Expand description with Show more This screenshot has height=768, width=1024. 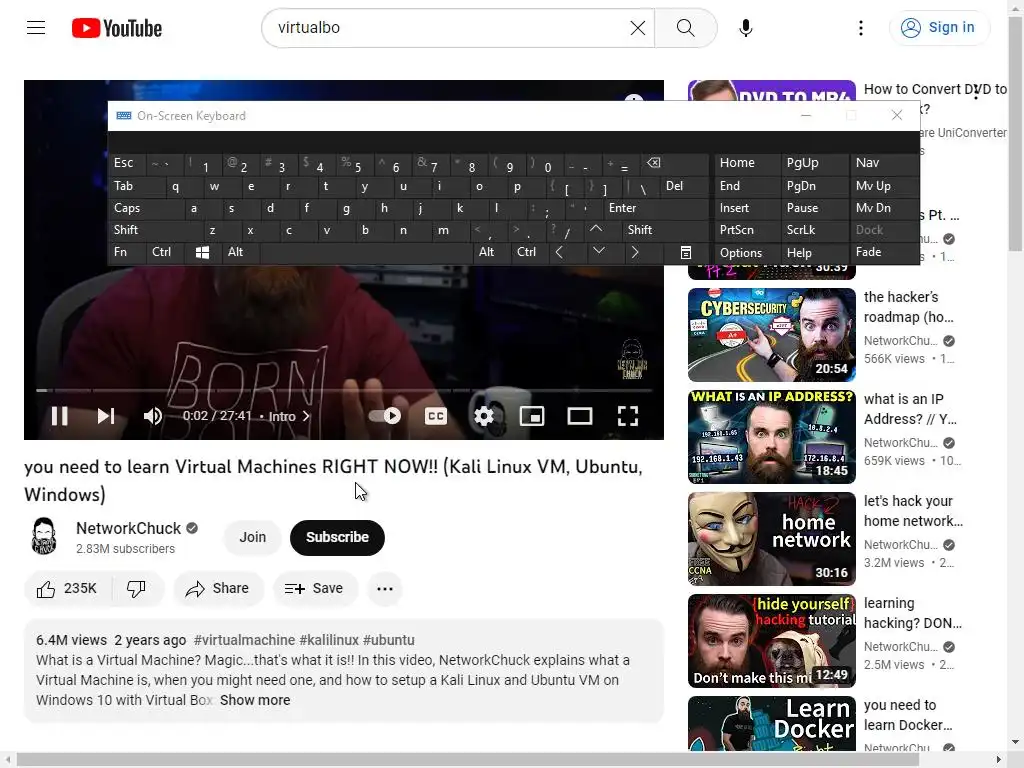coord(255,700)
